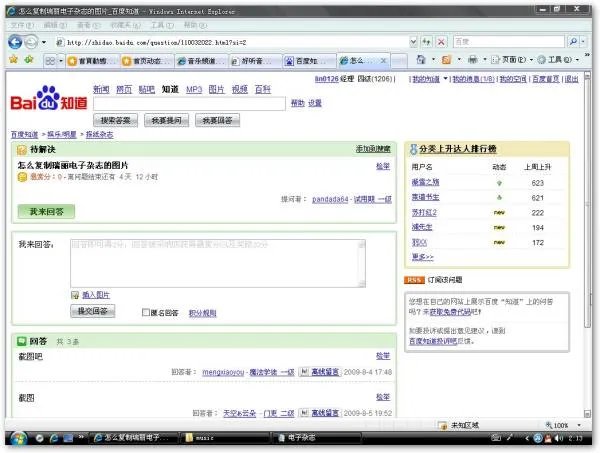
Task: Open the 更多>> more link in ranking box
Action: pyautogui.click(x=422, y=257)
